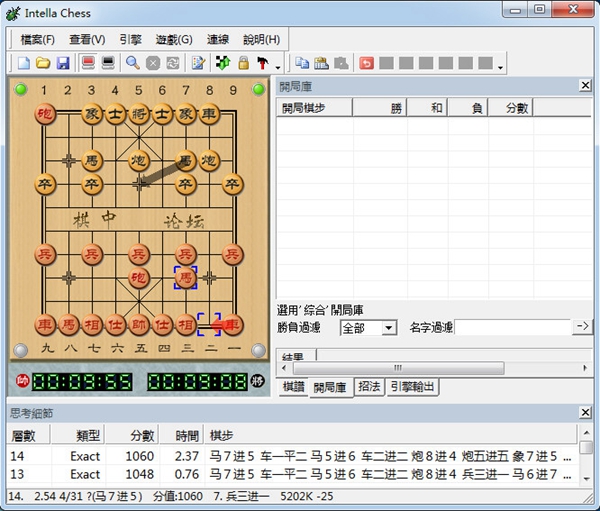Select the depth 13 analysis row

tap(292, 474)
